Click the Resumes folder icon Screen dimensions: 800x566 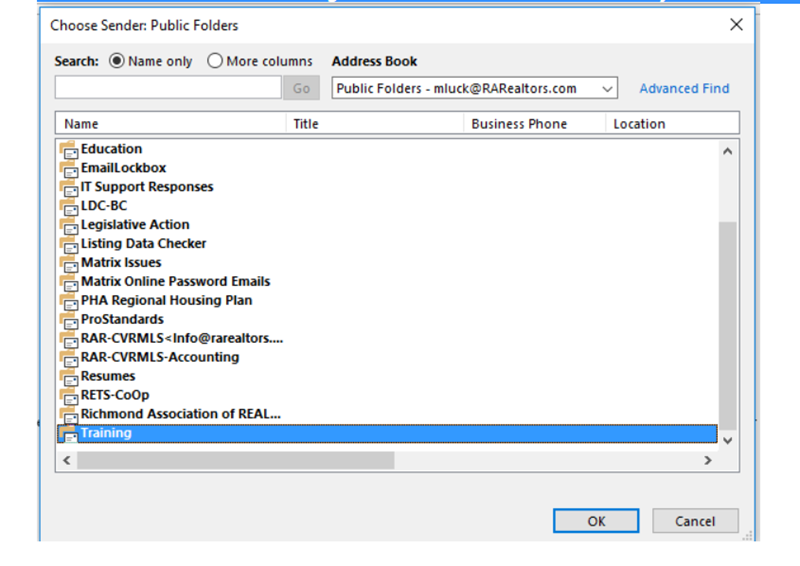point(68,376)
